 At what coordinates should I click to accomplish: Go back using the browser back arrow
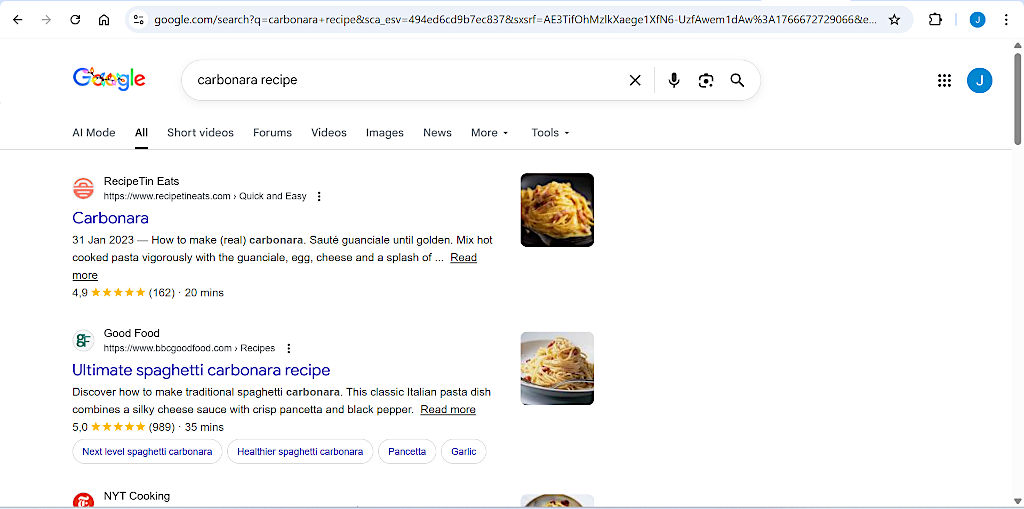tap(18, 20)
